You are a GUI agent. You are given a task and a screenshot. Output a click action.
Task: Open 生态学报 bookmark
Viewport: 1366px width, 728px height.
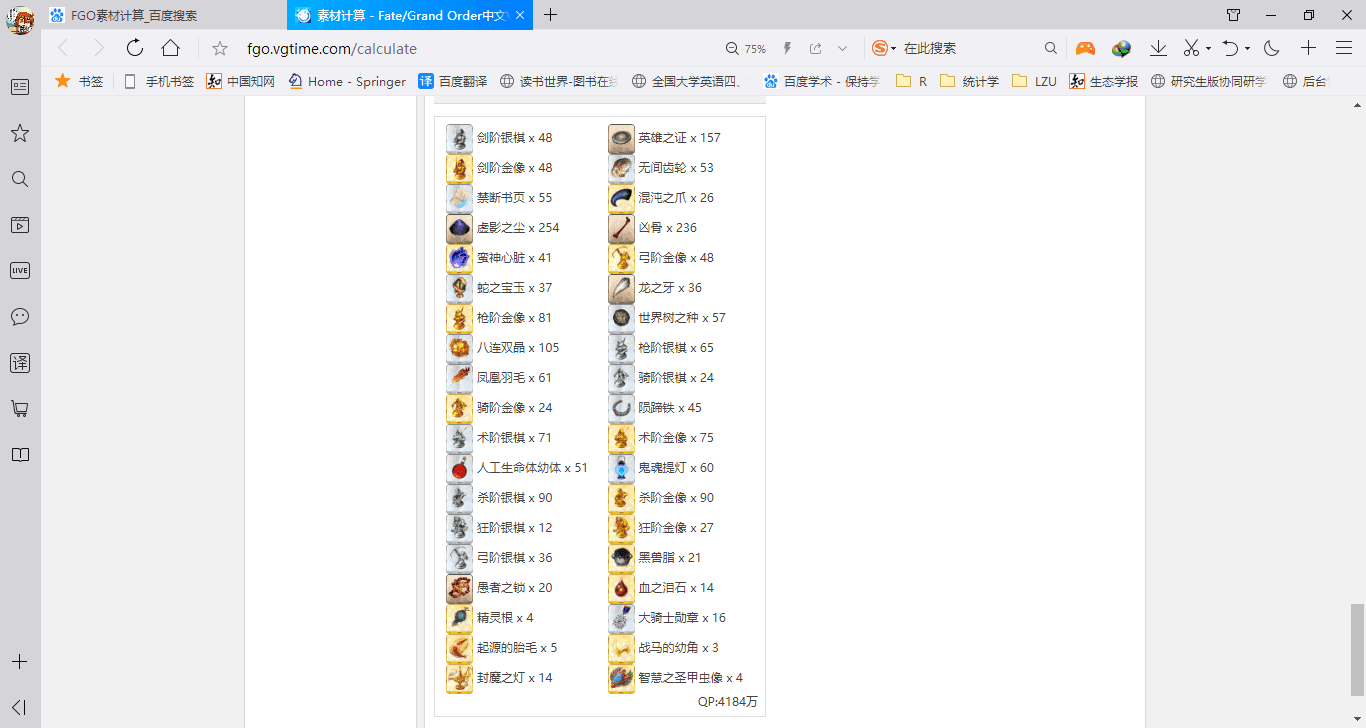1103,81
